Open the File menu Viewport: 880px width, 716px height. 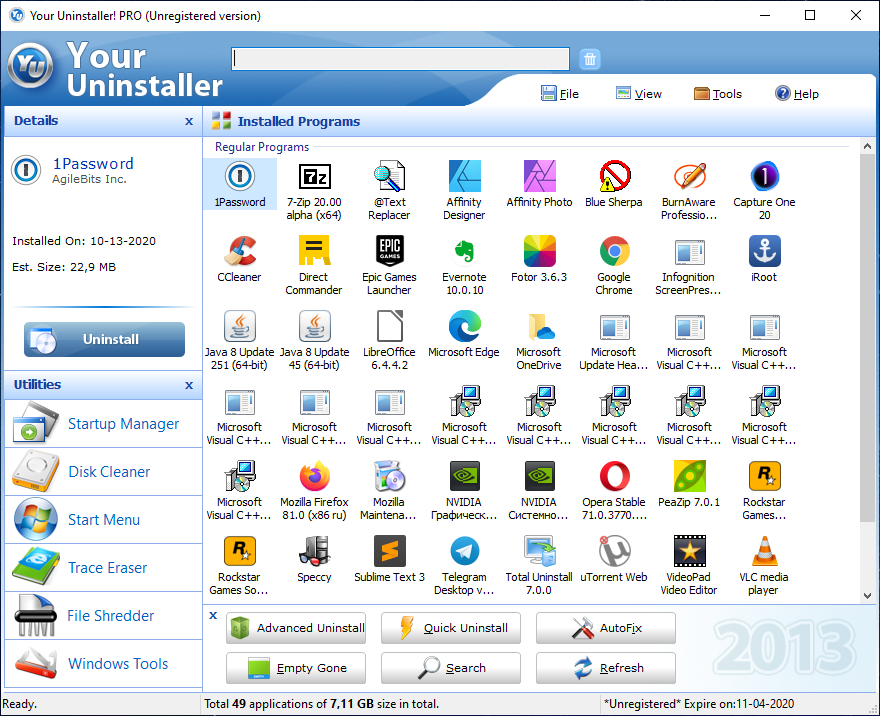[x=560, y=94]
